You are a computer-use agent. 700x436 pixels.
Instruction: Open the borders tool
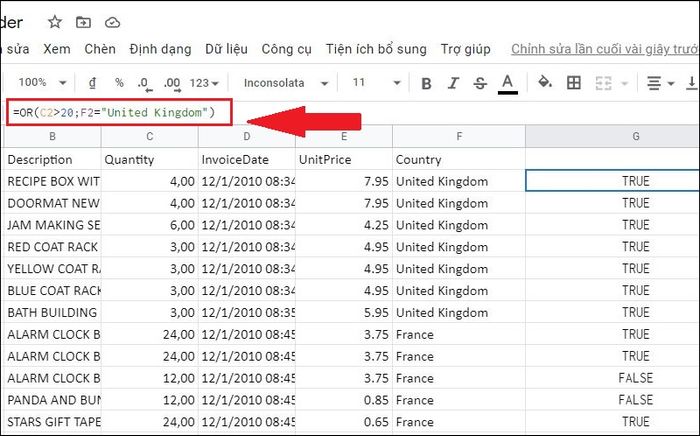[x=574, y=83]
